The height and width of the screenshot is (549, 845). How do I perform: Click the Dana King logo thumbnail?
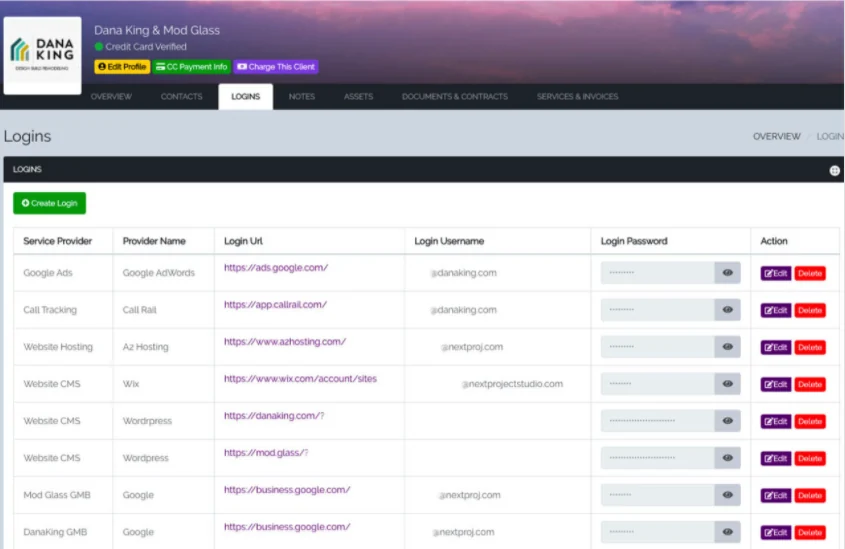(x=43, y=55)
